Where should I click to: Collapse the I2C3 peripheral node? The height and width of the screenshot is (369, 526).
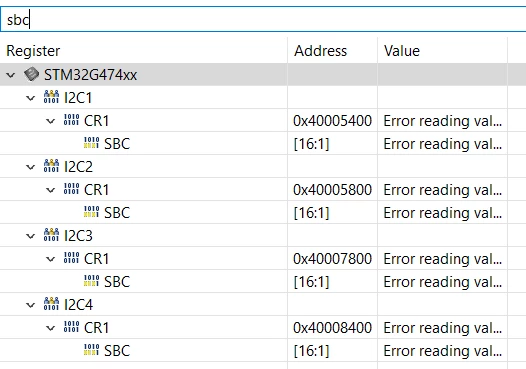[31, 236]
